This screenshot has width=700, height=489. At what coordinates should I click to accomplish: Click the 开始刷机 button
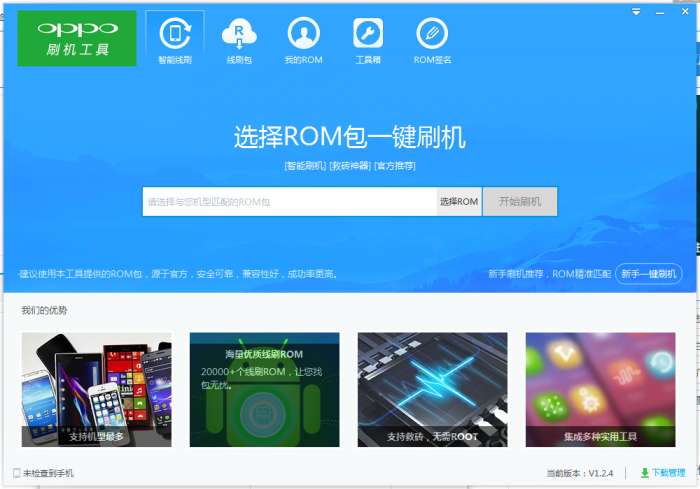[x=520, y=202]
